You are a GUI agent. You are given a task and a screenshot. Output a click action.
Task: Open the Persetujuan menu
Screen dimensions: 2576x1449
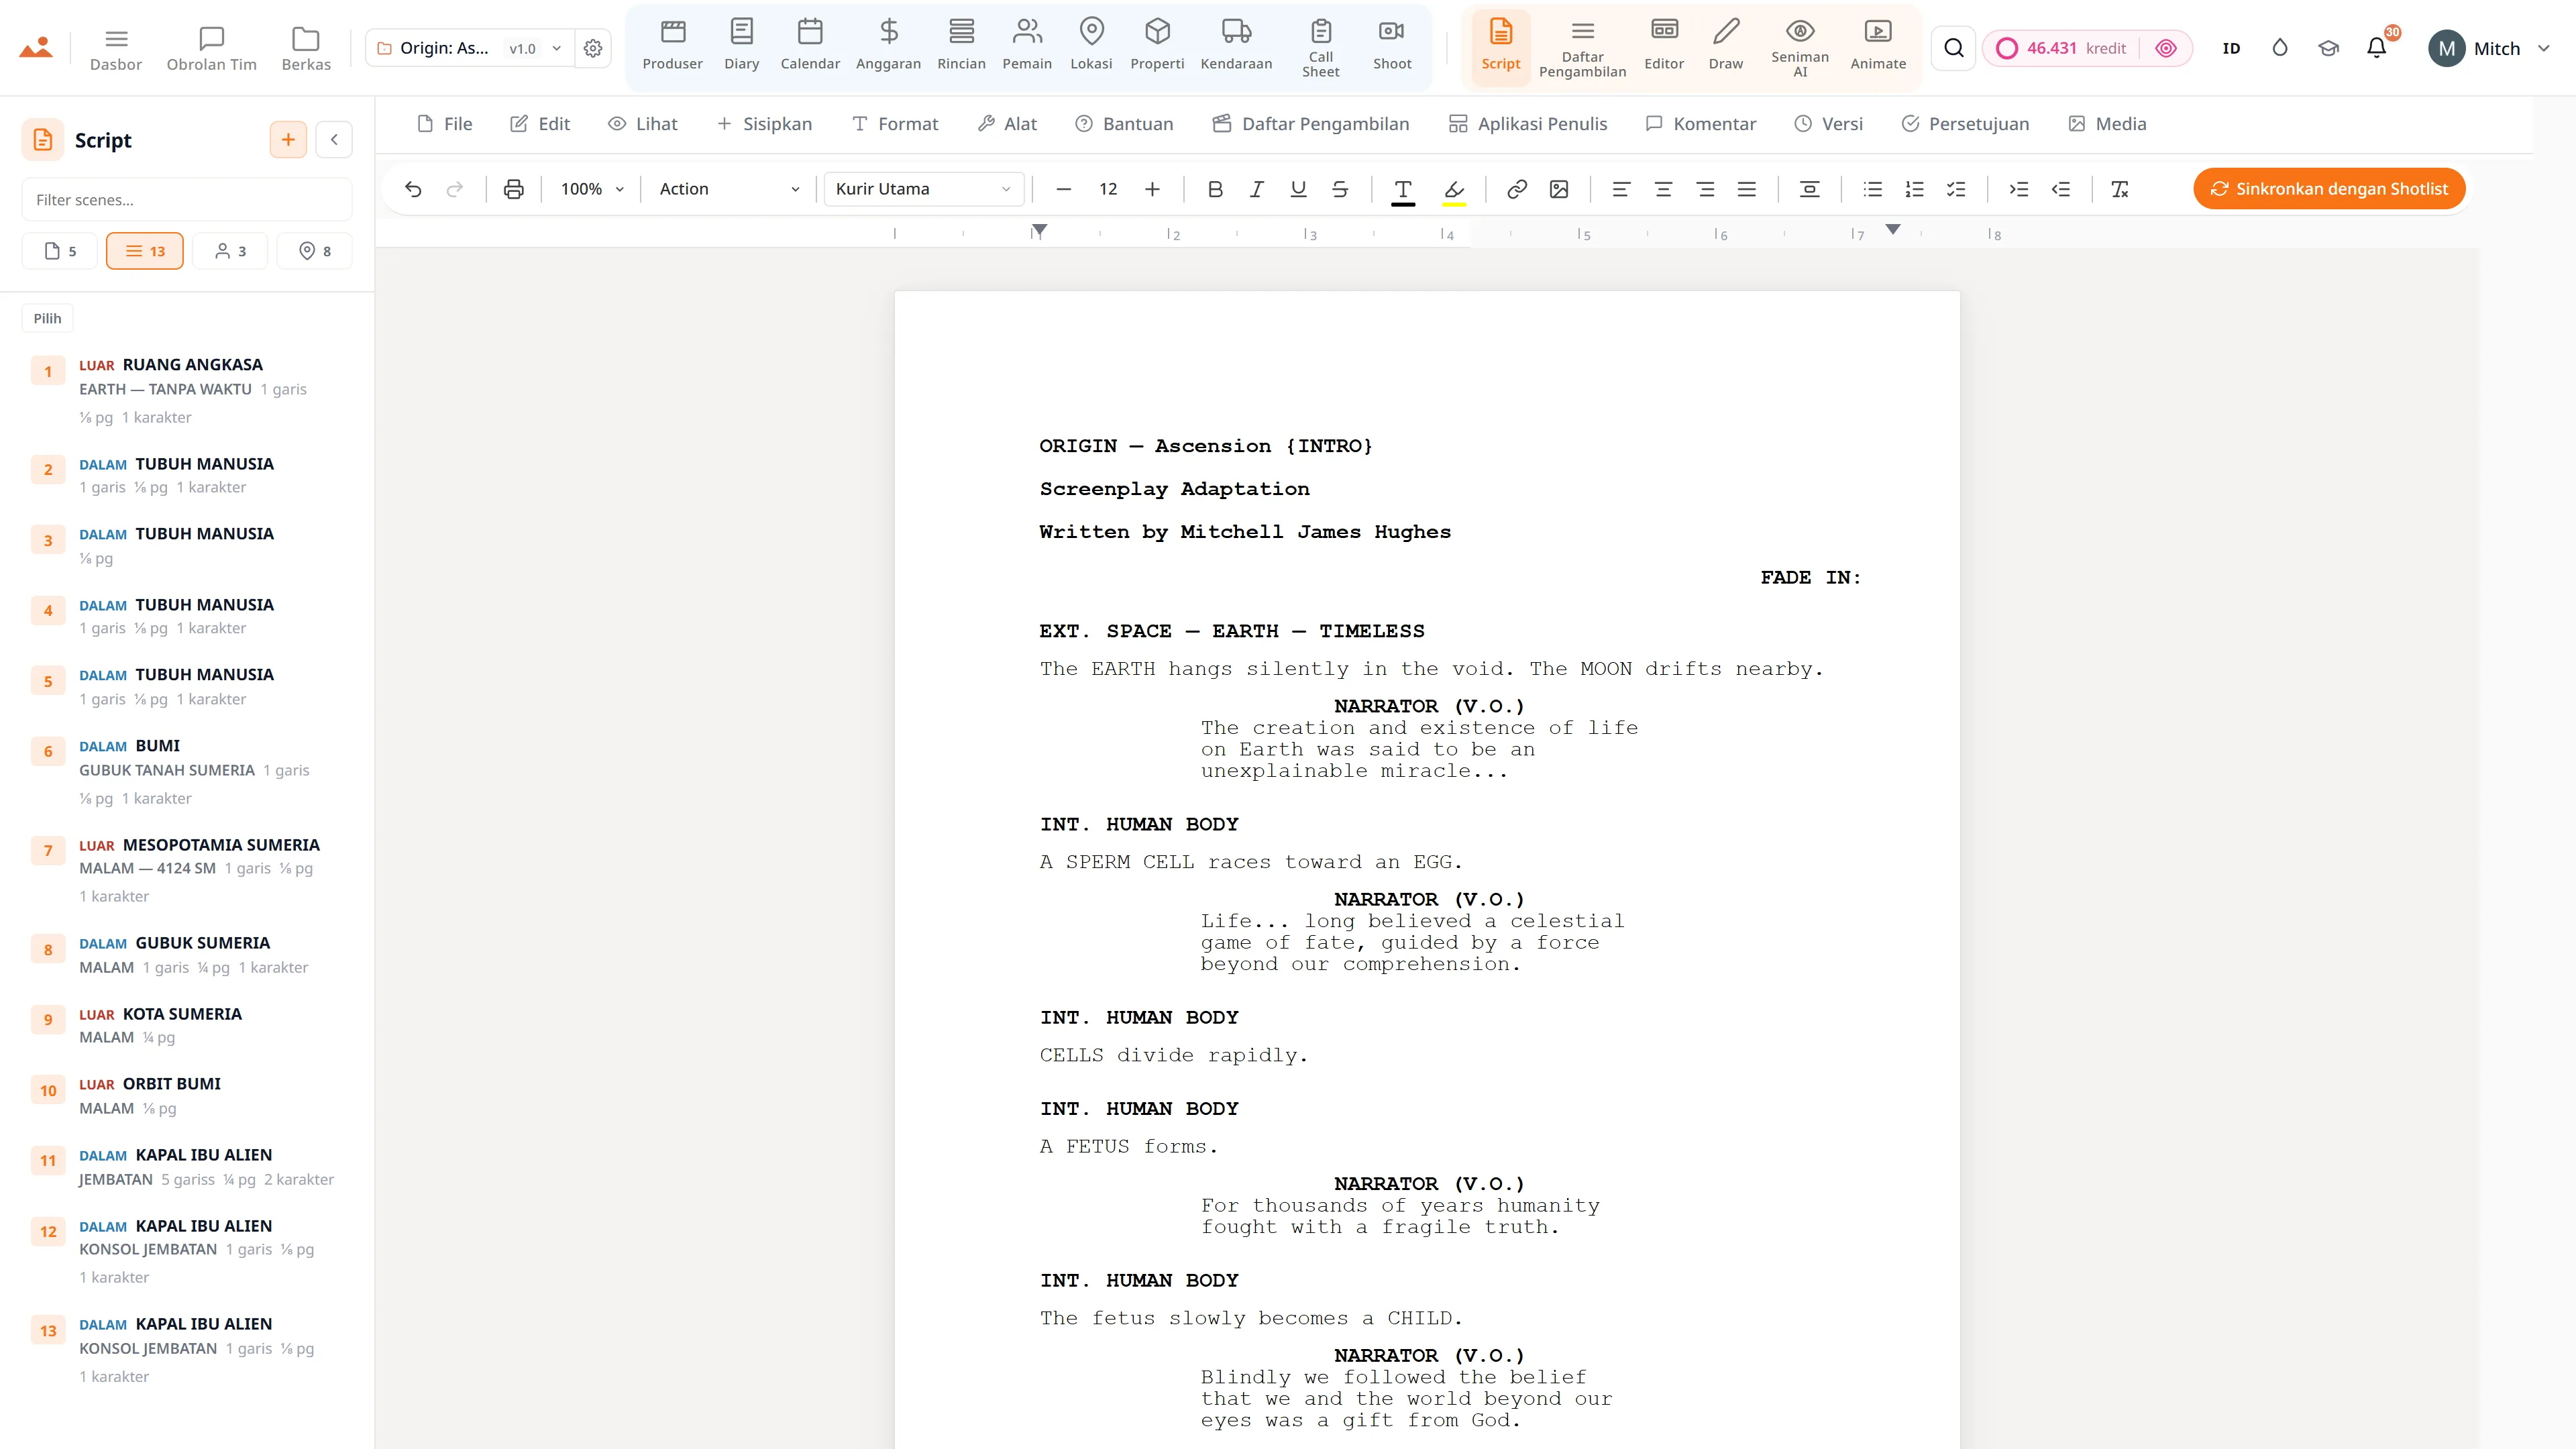pyautogui.click(x=1965, y=124)
